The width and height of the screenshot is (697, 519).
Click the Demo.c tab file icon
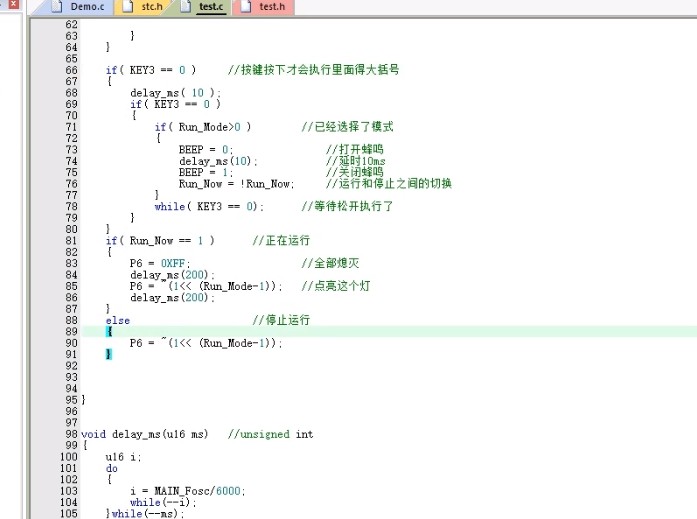(56, 6)
